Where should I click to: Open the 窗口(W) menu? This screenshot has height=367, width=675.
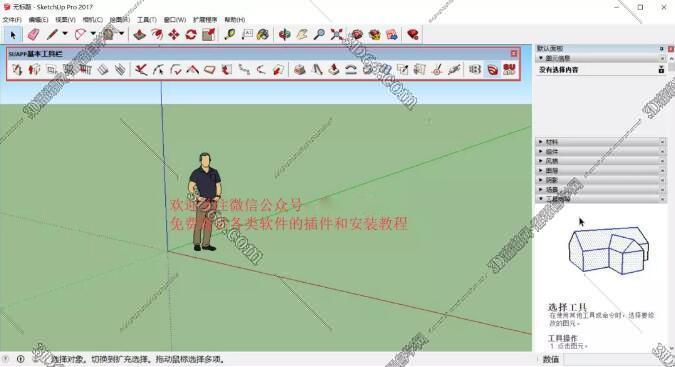(x=175, y=20)
